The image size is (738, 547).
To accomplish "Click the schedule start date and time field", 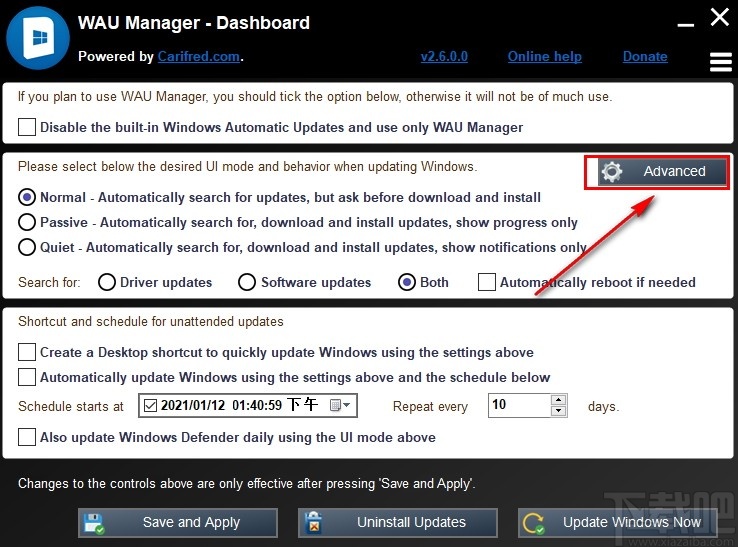I will 248,405.
